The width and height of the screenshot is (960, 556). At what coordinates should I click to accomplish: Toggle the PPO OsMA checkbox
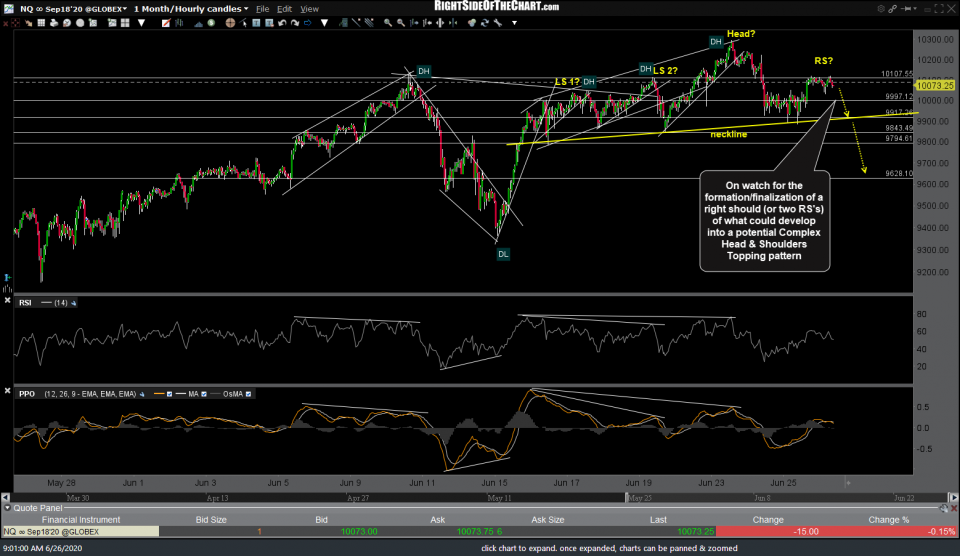tap(248, 394)
